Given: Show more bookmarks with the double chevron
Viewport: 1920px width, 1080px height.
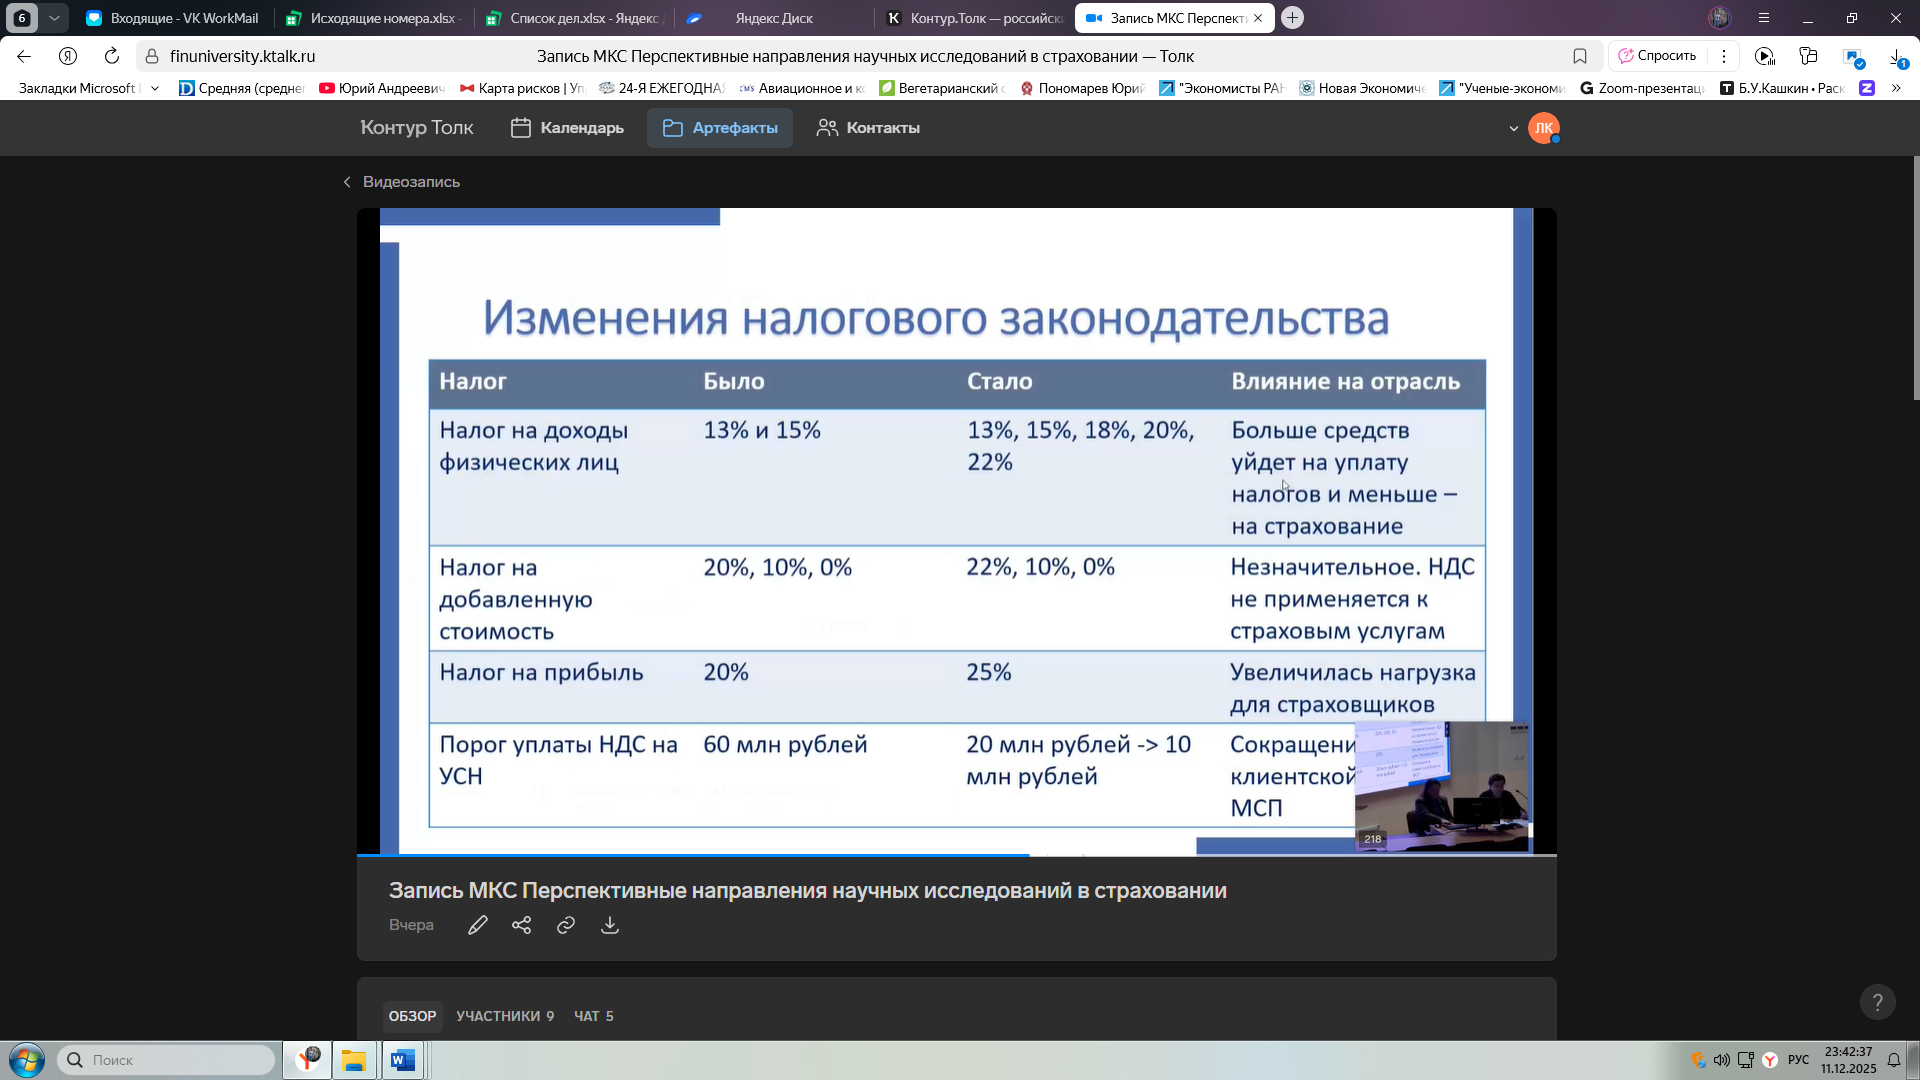Looking at the screenshot, I should coord(1896,88).
